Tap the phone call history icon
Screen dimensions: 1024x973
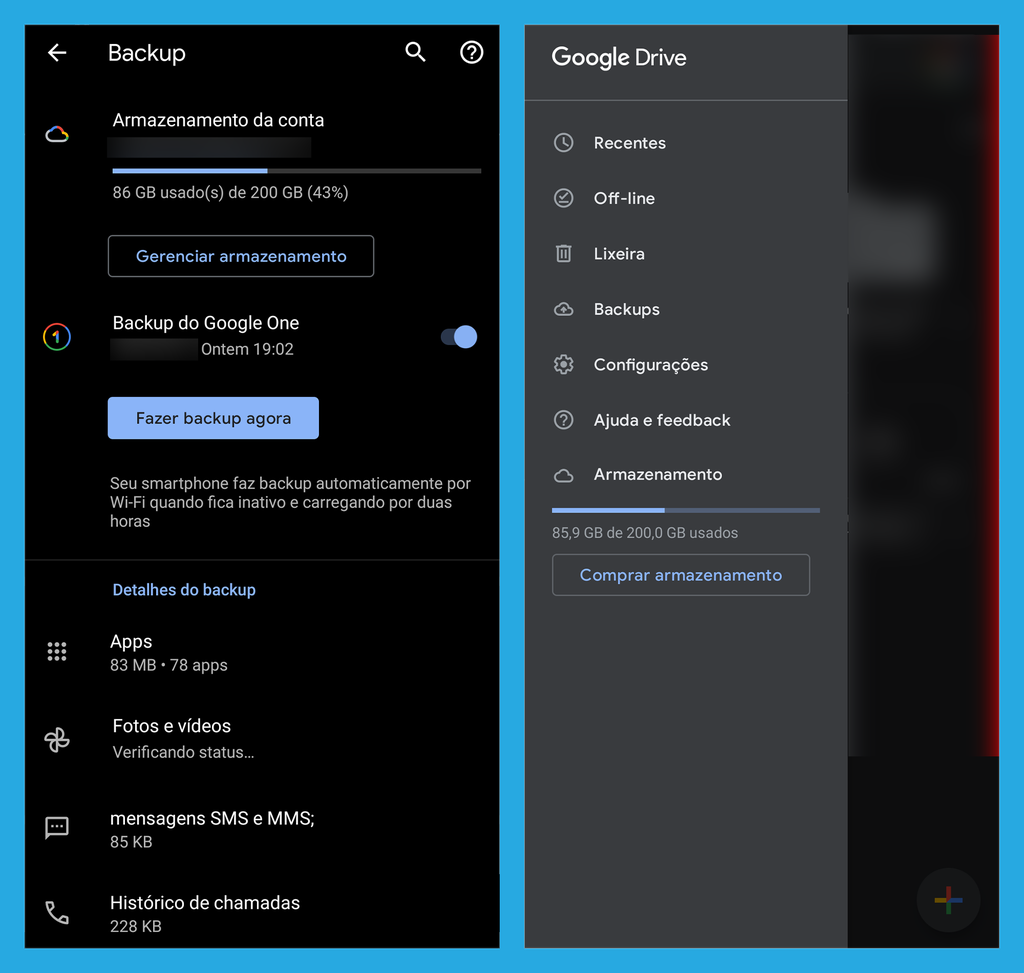(x=57, y=912)
